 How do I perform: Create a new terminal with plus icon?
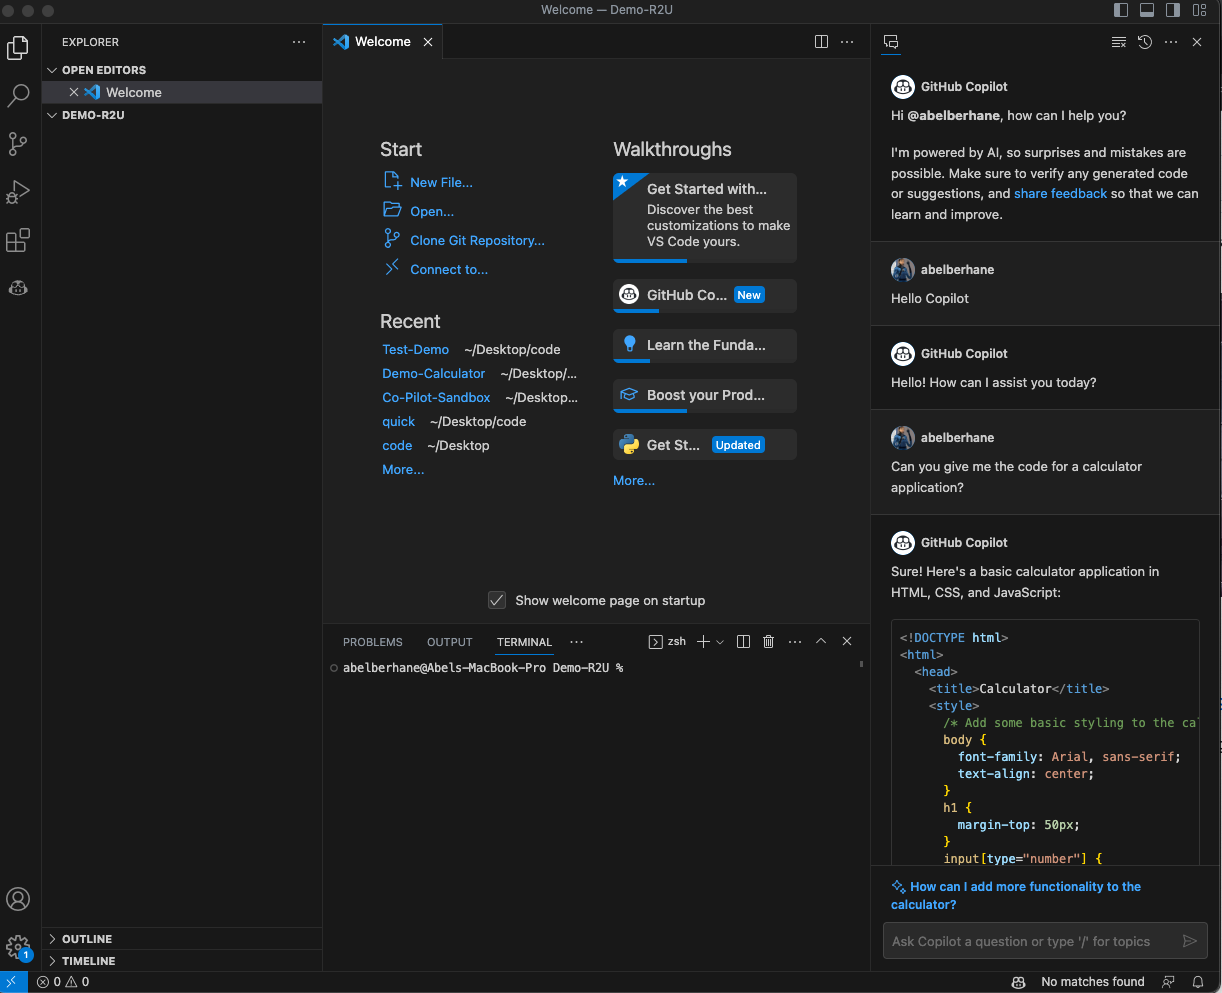(703, 642)
